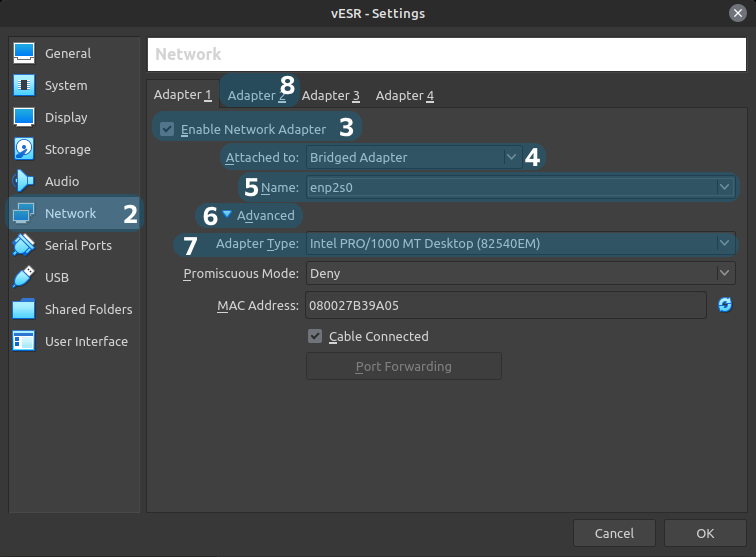
Task: Select the Storage disk icon
Action: pyautogui.click(x=25, y=150)
